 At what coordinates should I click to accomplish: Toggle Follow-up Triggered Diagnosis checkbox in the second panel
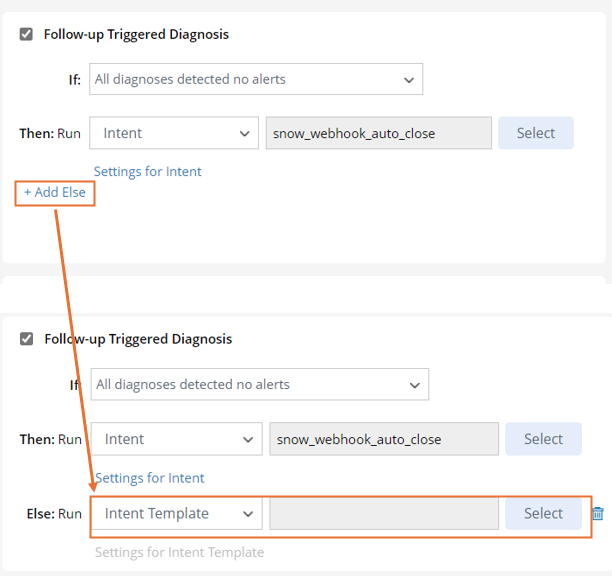pos(27,339)
